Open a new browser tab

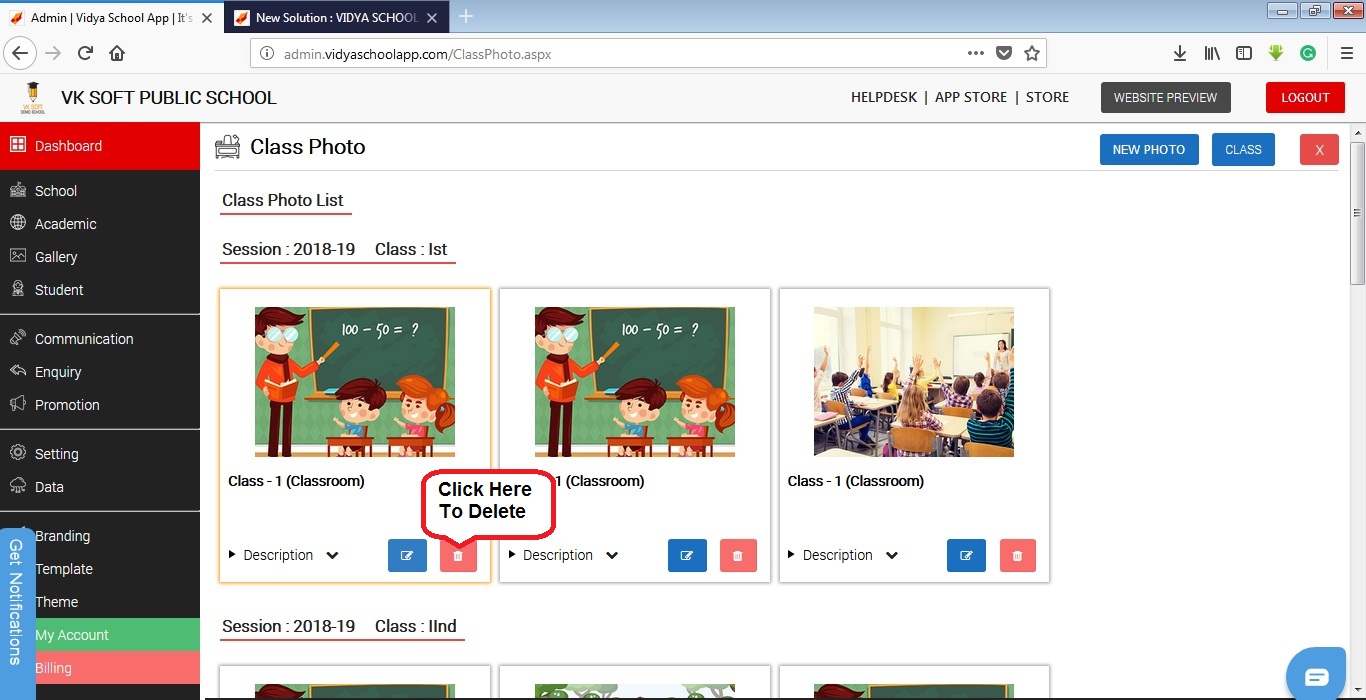click(x=465, y=17)
